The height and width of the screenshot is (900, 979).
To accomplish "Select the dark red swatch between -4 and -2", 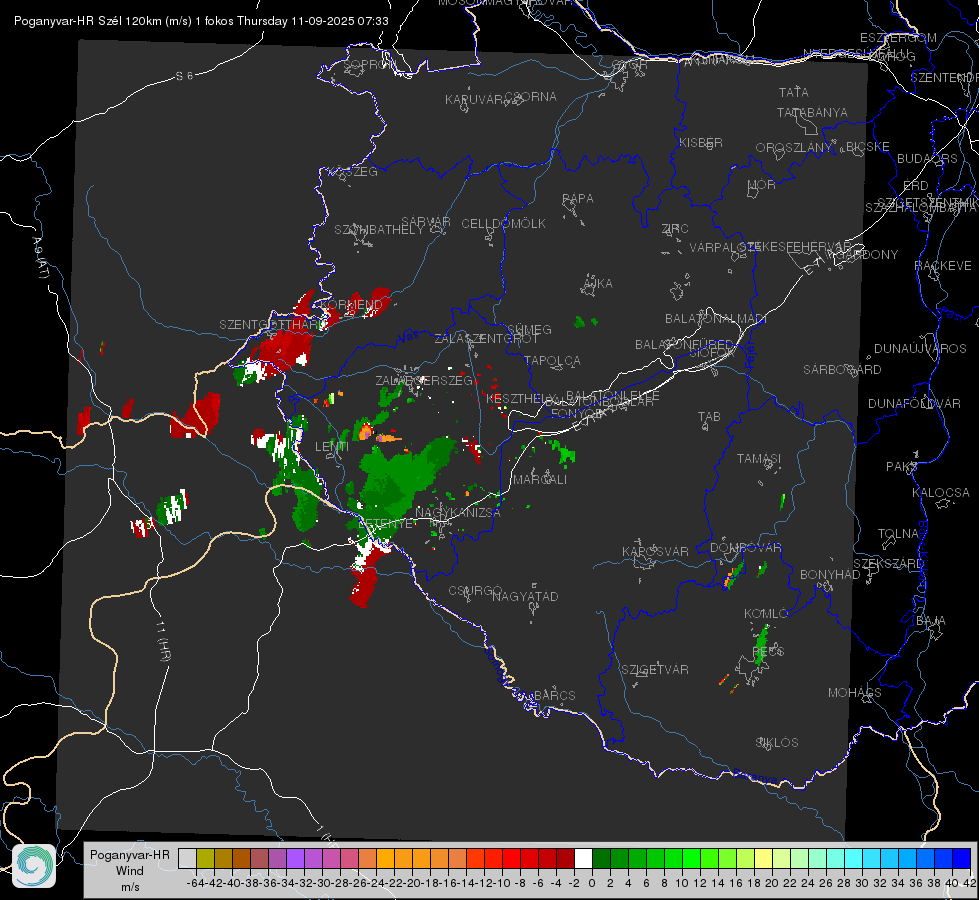I will click(565, 858).
